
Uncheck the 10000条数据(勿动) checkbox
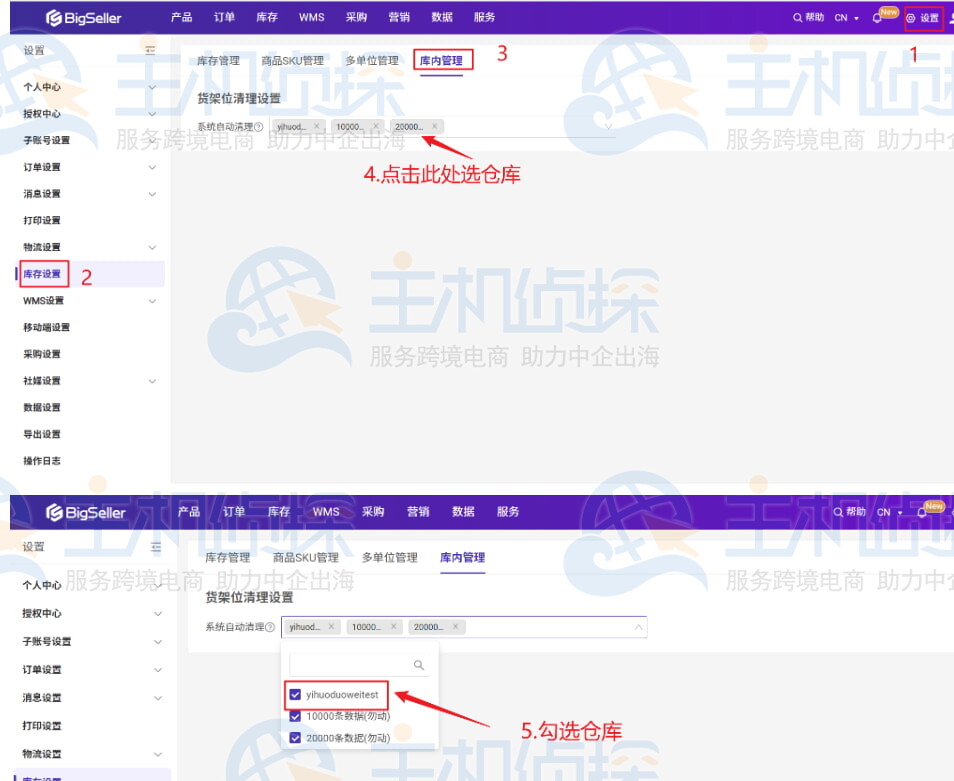pos(295,716)
